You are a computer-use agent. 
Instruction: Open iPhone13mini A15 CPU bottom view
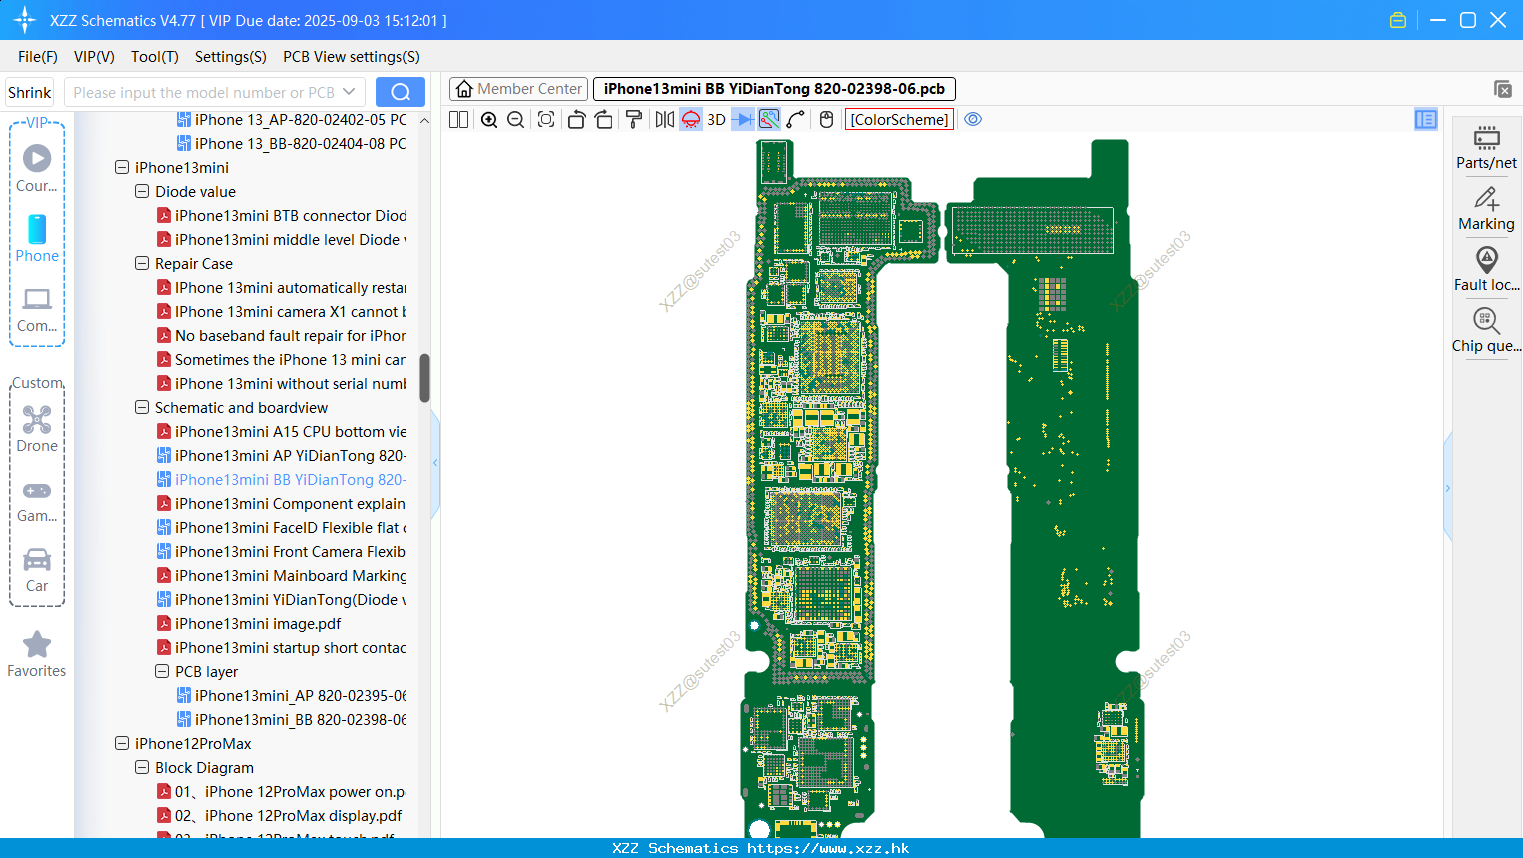tap(281, 431)
